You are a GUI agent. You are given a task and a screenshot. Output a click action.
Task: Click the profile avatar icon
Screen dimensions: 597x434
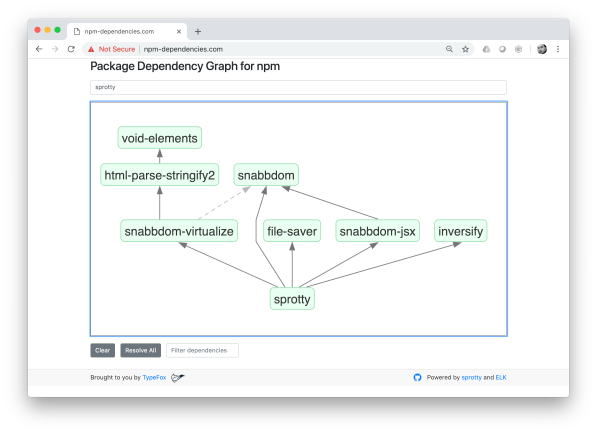pyautogui.click(x=542, y=49)
